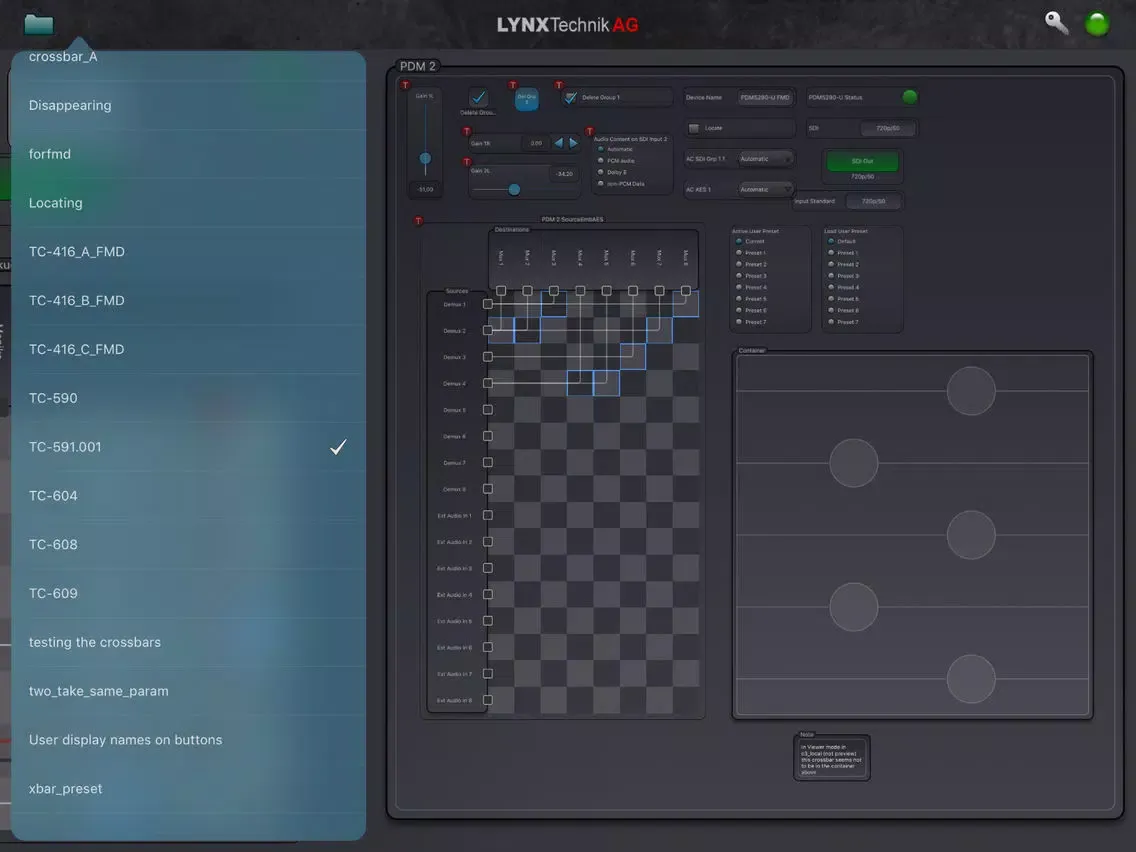Toggle the Delete Group 1 checkbox
The width and height of the screenshot is (1136, 852).
(x=571, y=97)
